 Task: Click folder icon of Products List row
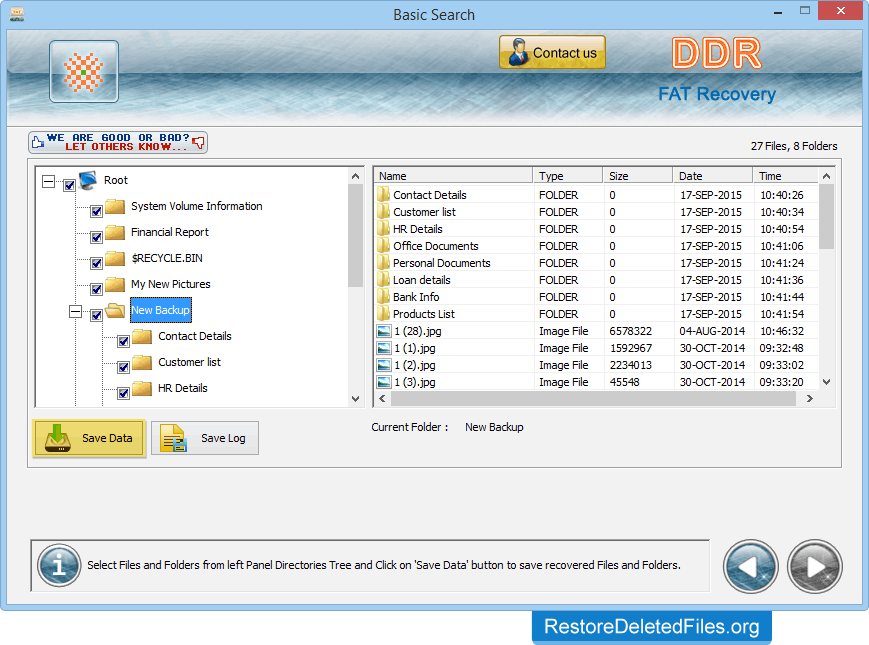pyautogui.click(x=384, y=314)
